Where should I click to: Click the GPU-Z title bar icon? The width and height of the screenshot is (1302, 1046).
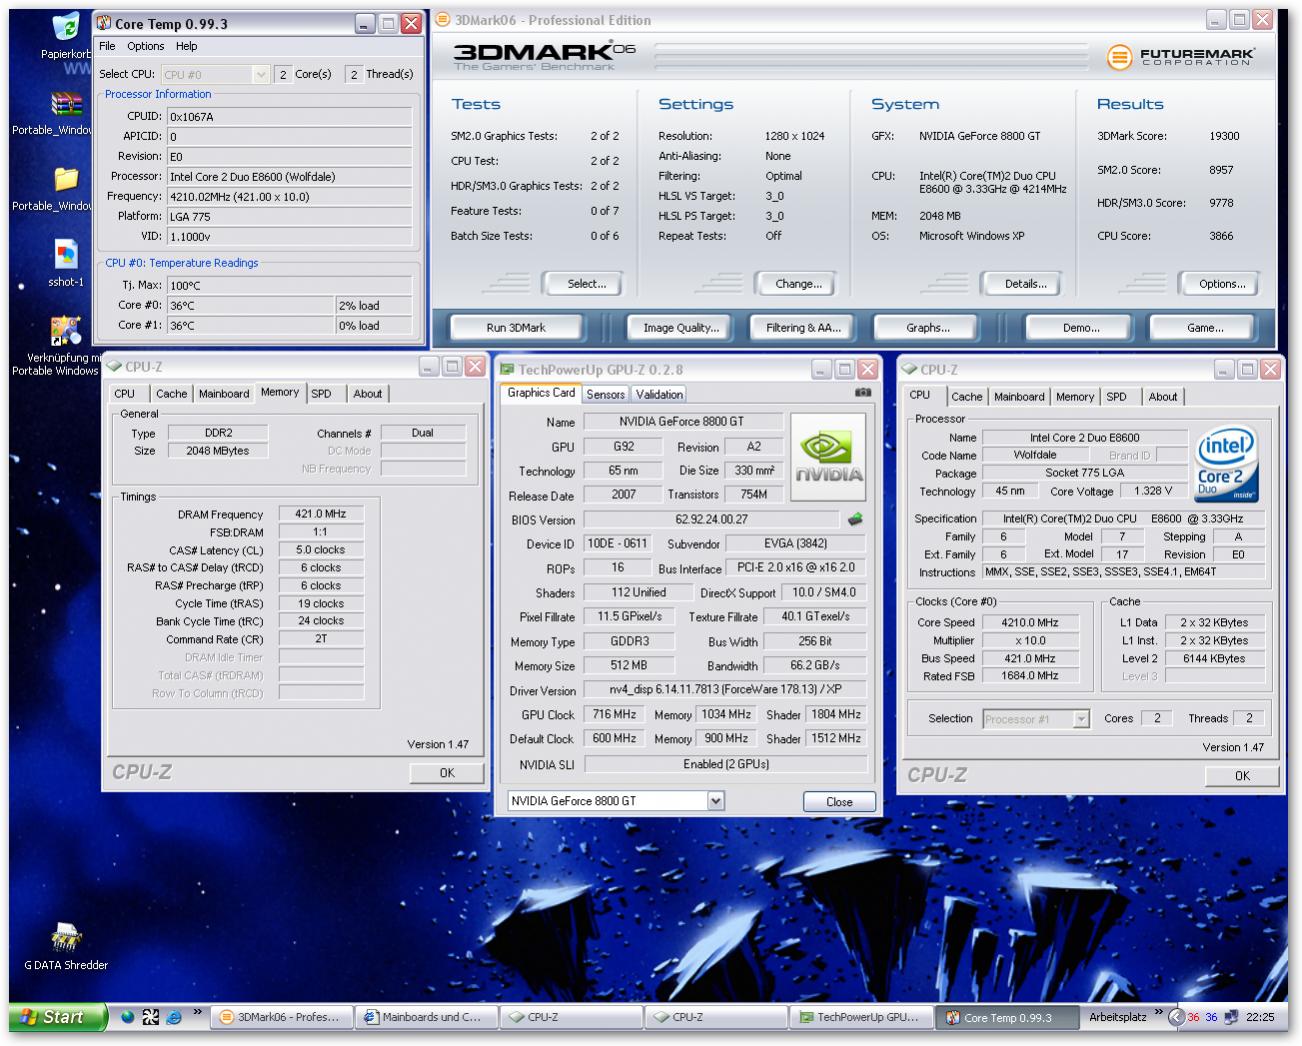pyautogui.click(x=507, y=369)
